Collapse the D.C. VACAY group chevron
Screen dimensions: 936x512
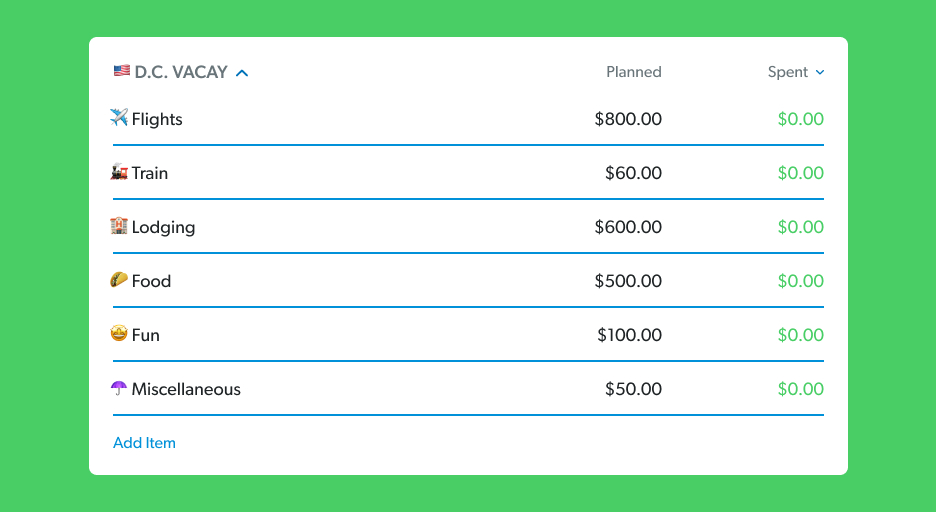[x=242, y=73]
